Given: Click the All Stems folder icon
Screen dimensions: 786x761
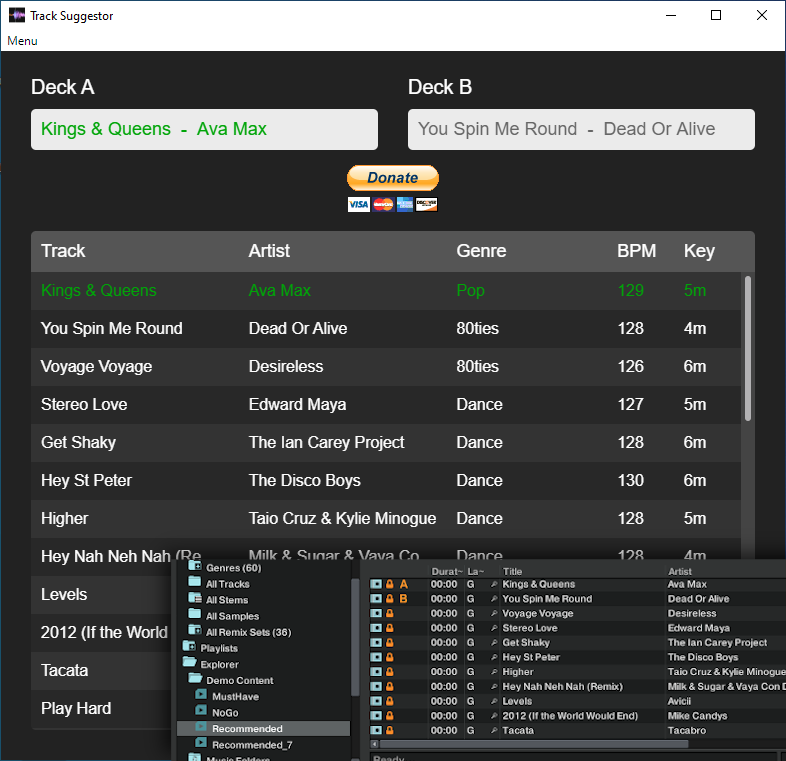Looking at the screenshot, I should point(194,599).
